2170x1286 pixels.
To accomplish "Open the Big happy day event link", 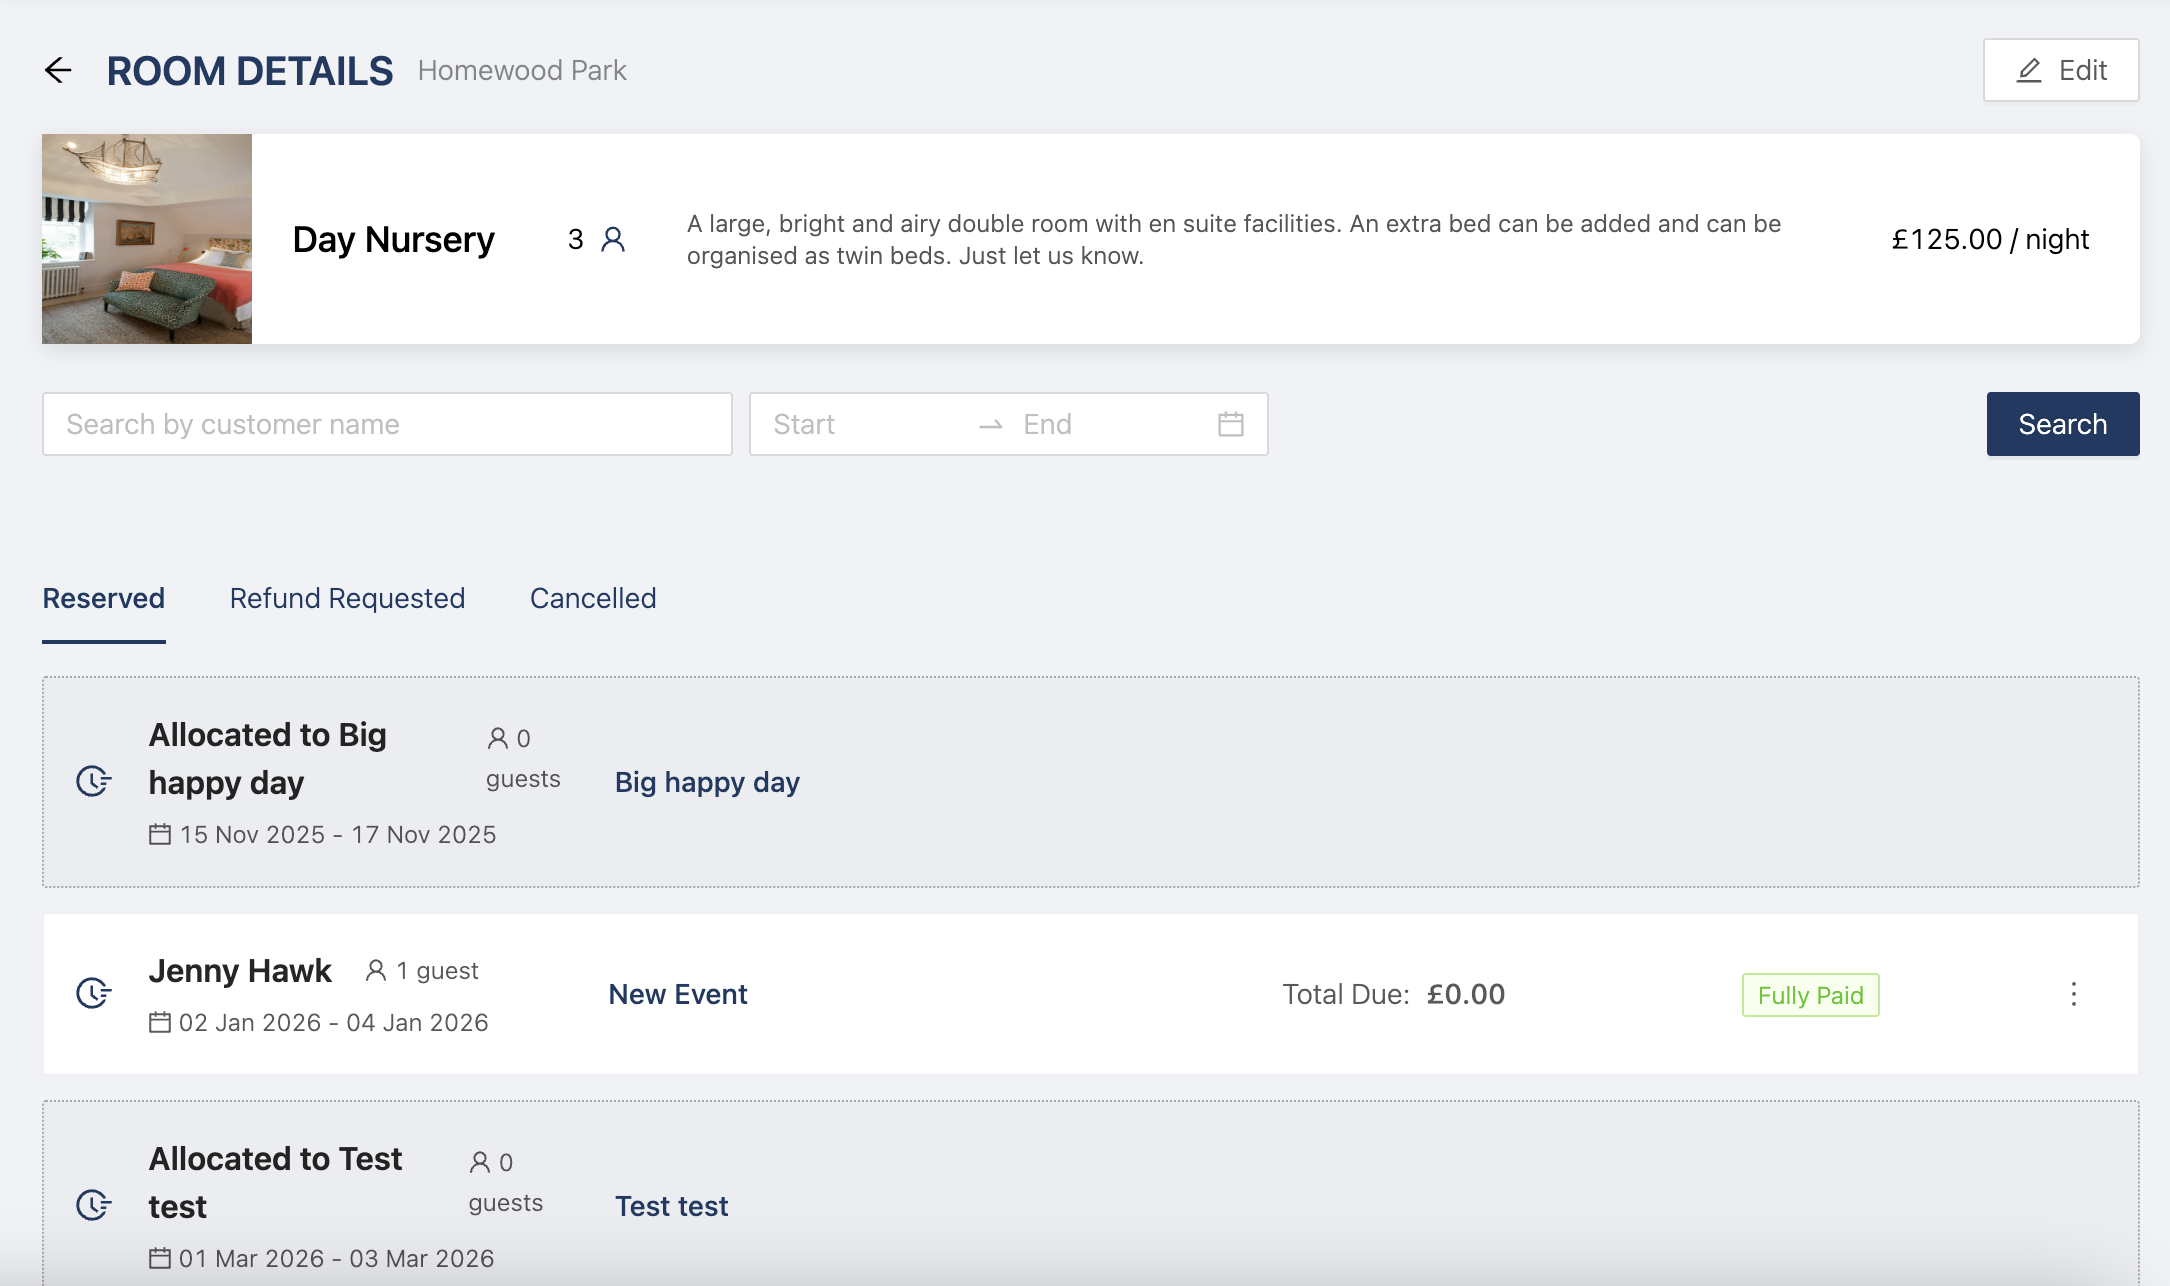I will point(707,782).
